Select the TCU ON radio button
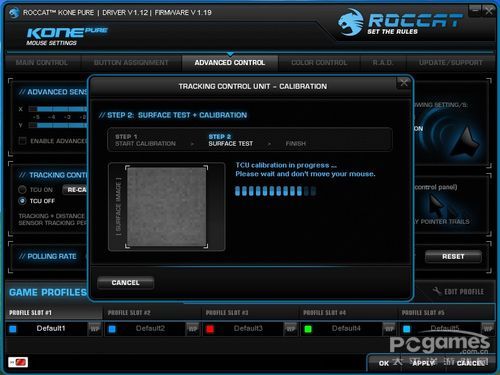This screenshot has height=375, width=500. point(22,190)
